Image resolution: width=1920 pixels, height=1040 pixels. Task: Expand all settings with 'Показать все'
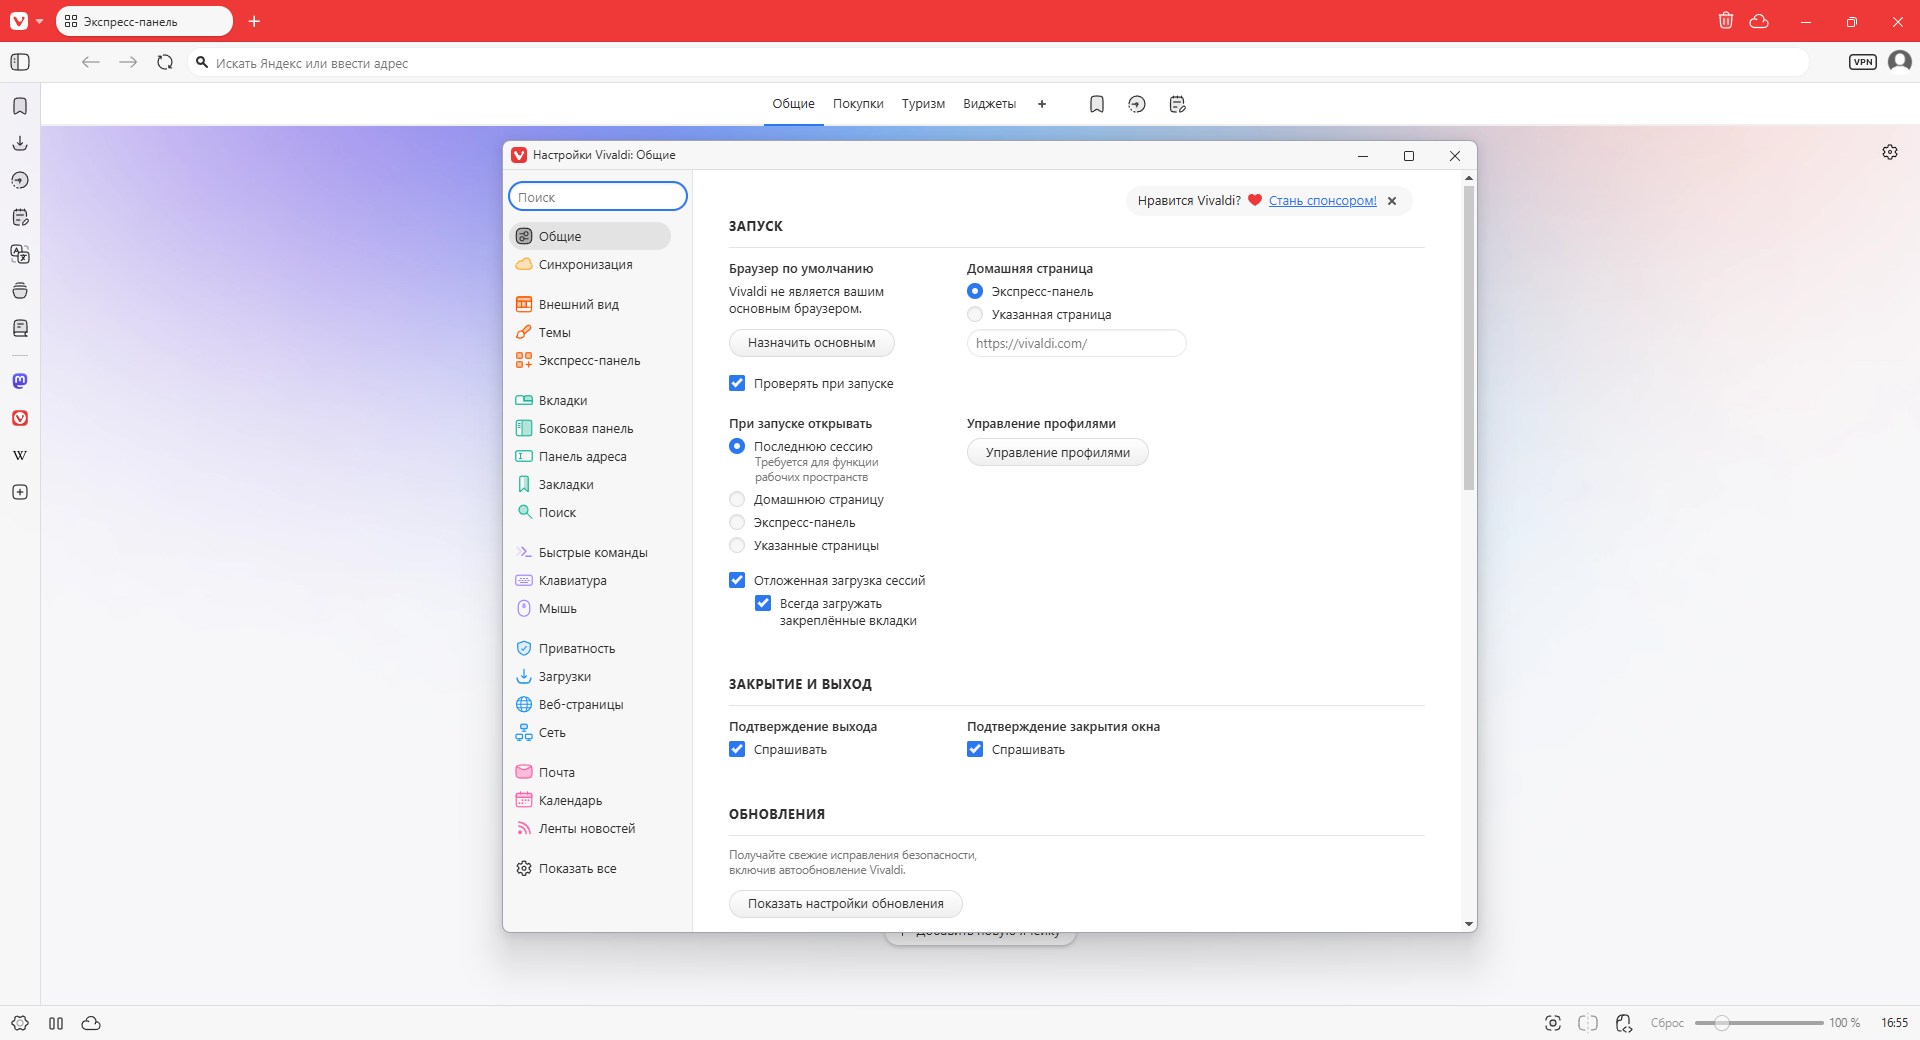tap(577, 868)
